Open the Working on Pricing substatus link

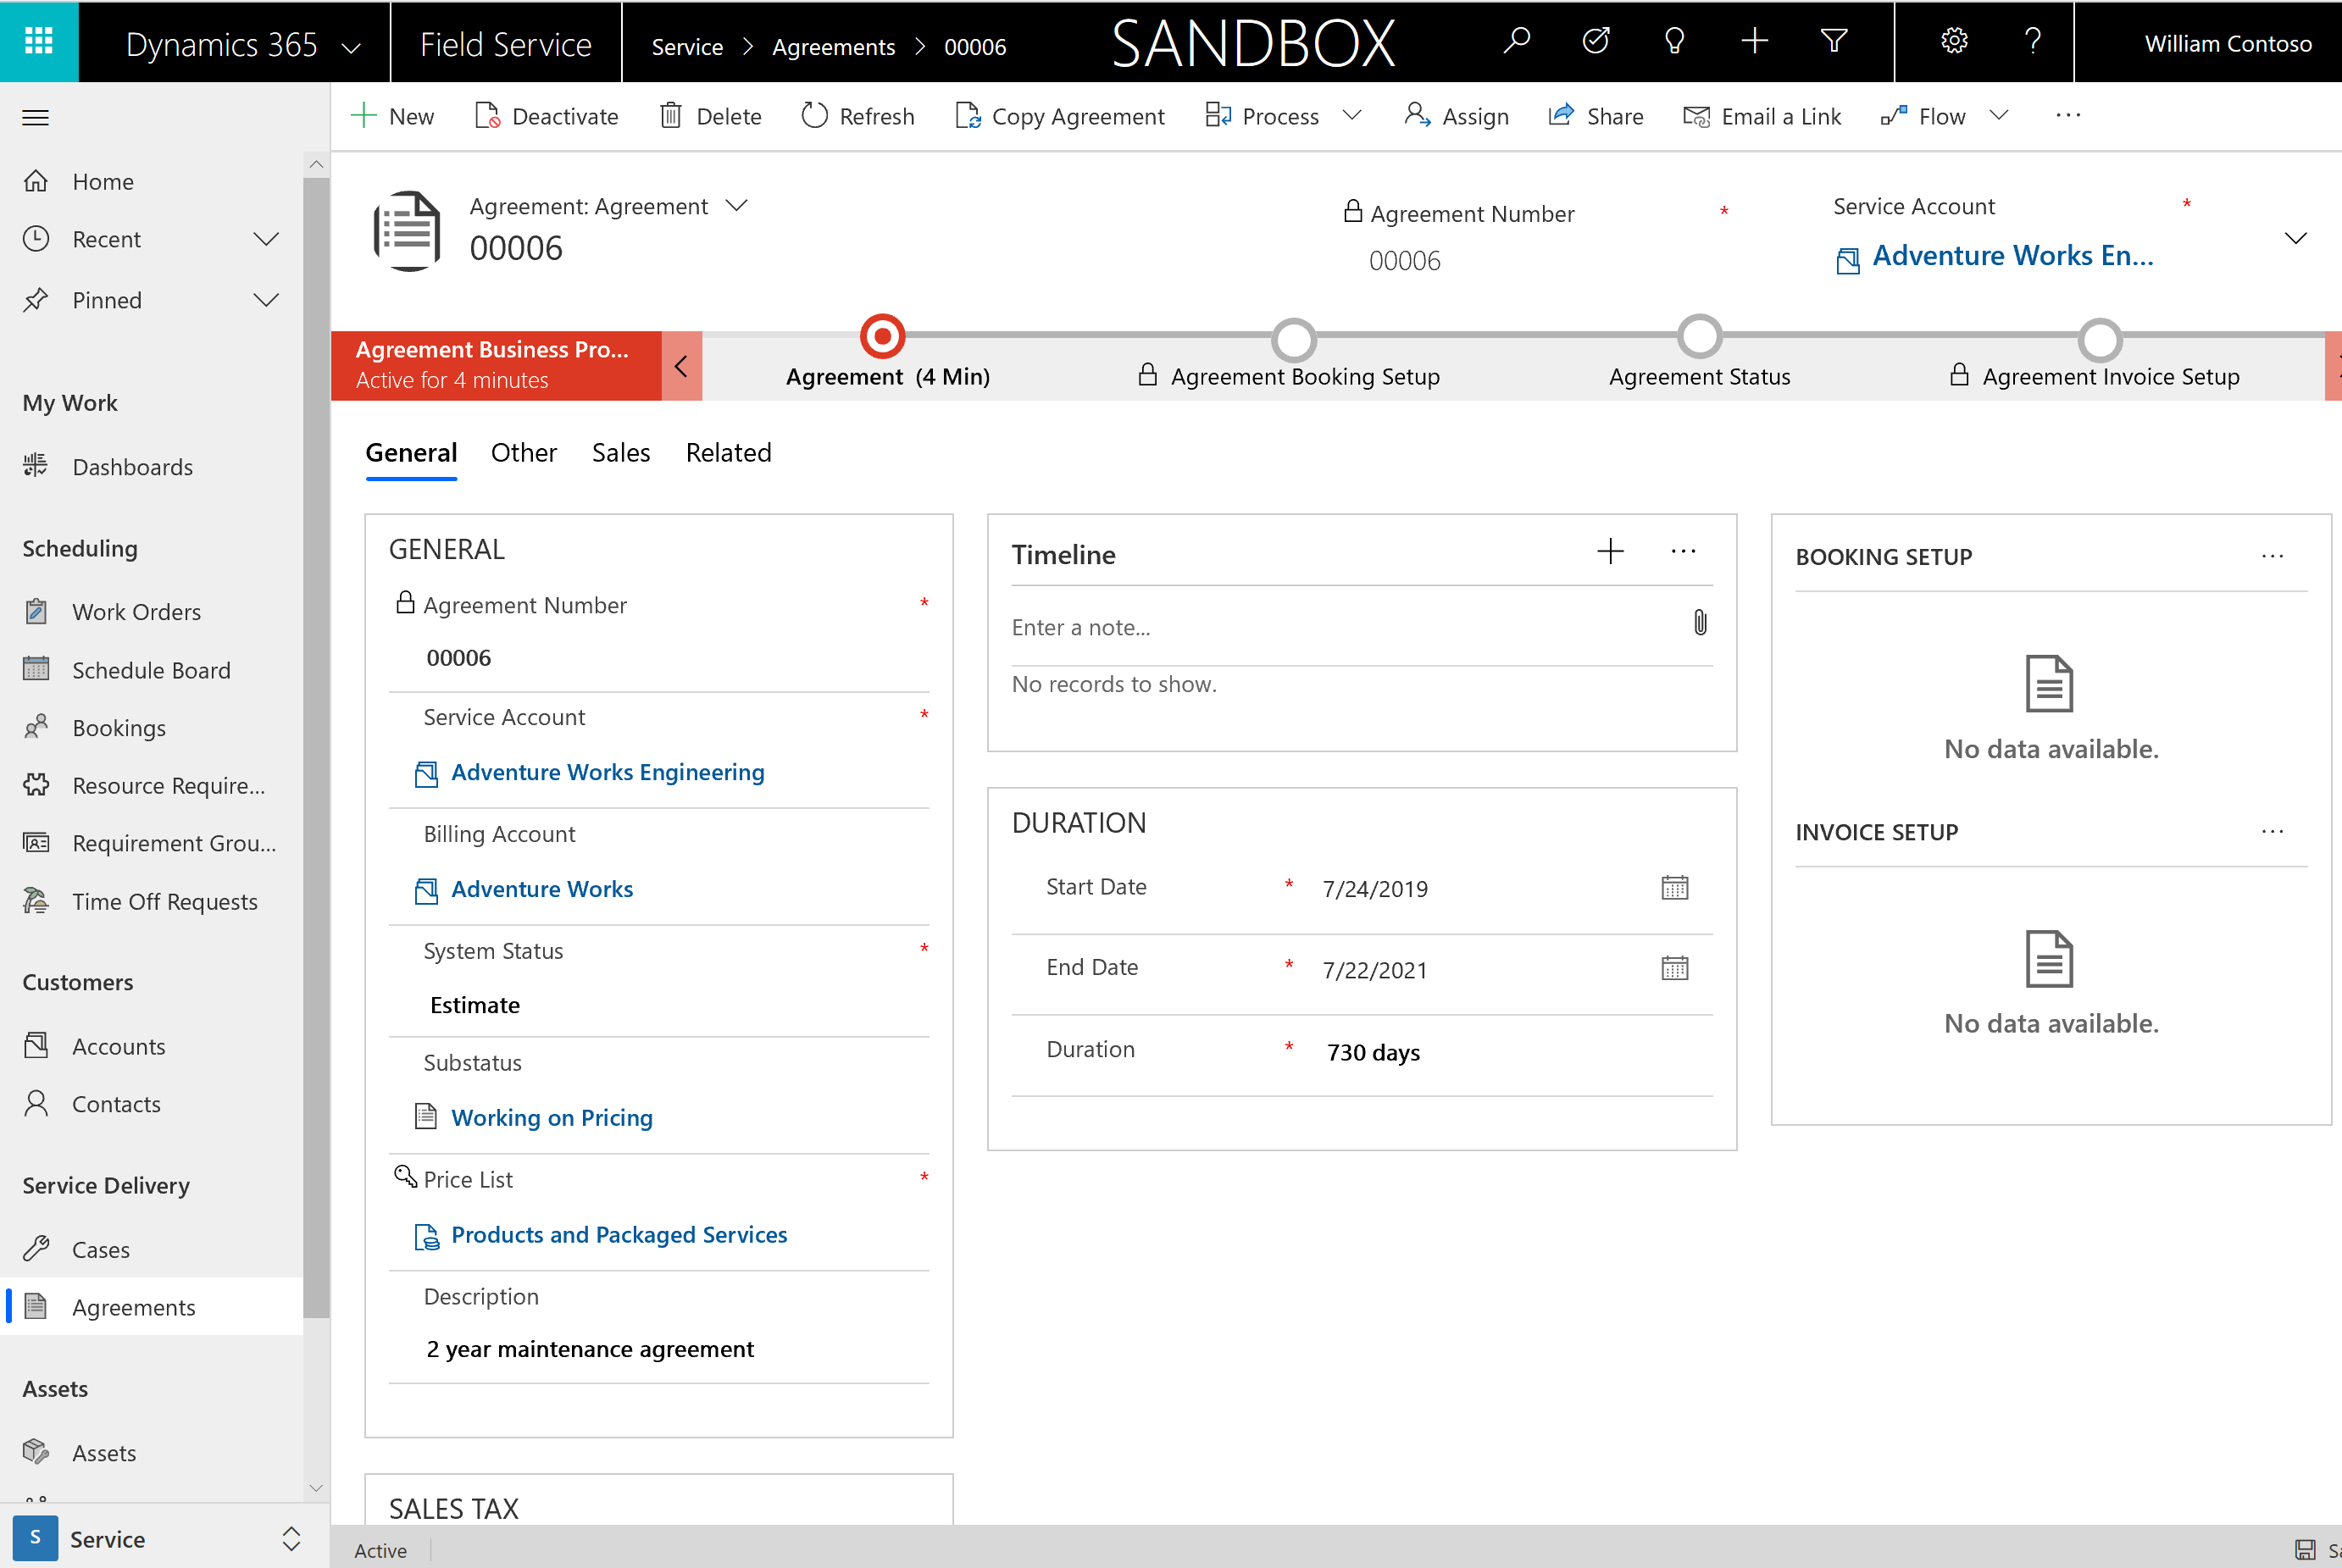[550, 1116]
